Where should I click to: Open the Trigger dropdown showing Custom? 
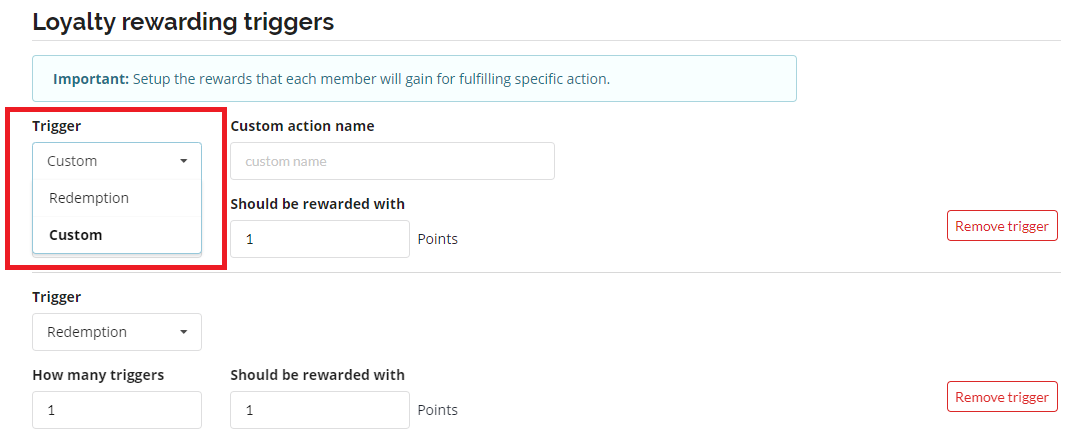click(116, 161)
